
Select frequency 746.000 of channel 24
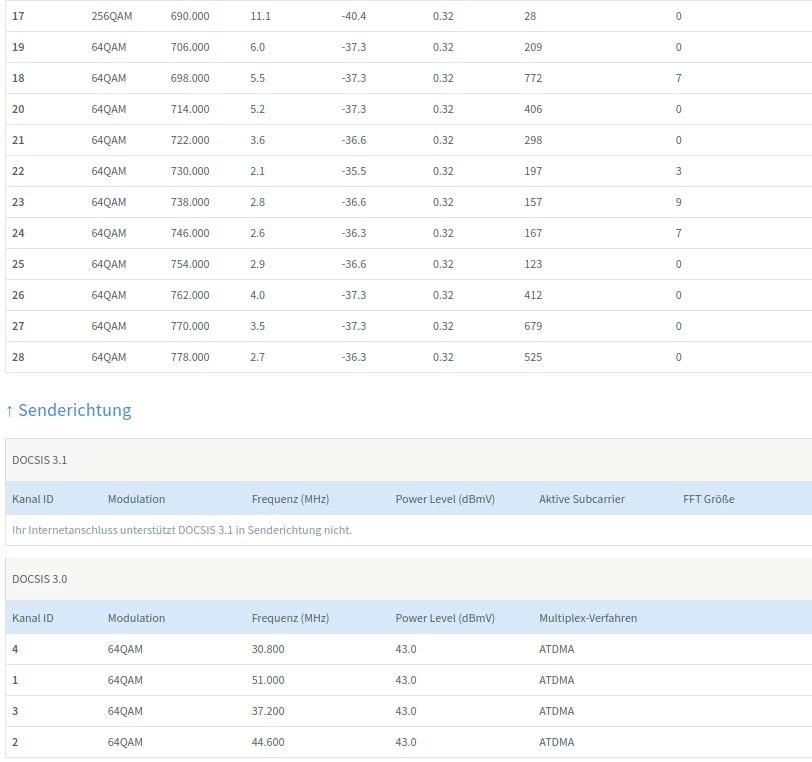[190, 234]
